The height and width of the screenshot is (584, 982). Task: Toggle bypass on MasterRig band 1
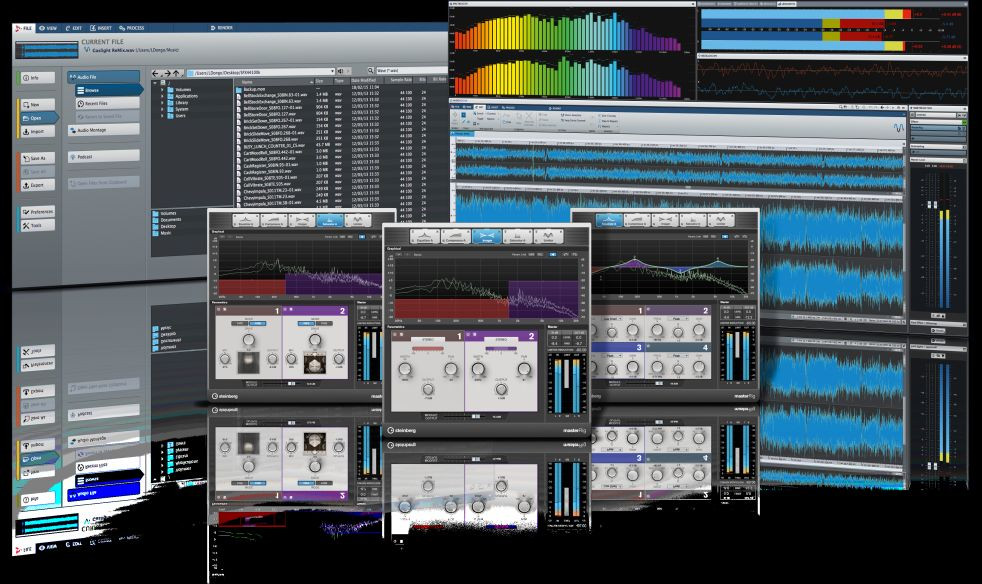point(394,334)
